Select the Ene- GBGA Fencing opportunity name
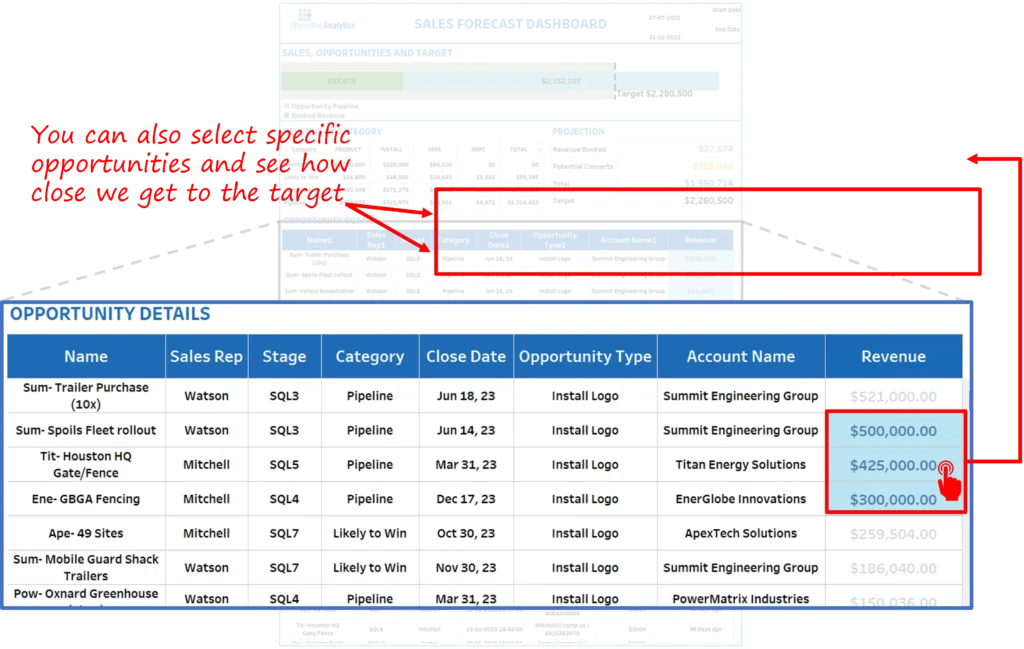This screenshot has width=1024, height=649. coord(86,499)
